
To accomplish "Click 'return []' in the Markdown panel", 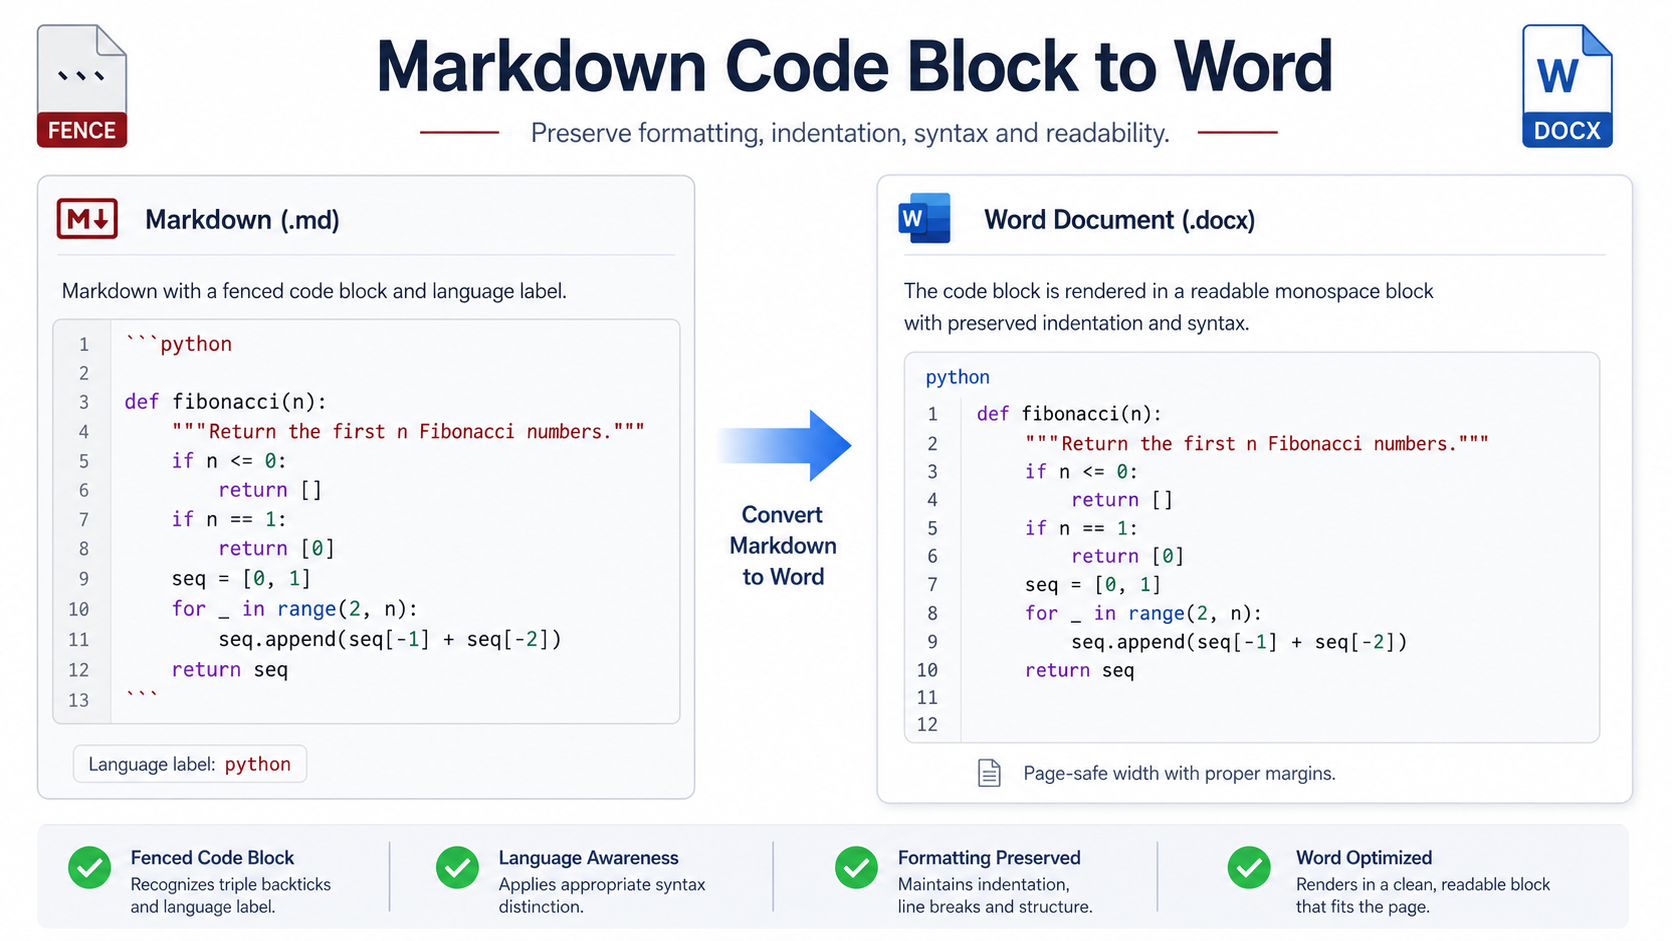I will point(270,490).
